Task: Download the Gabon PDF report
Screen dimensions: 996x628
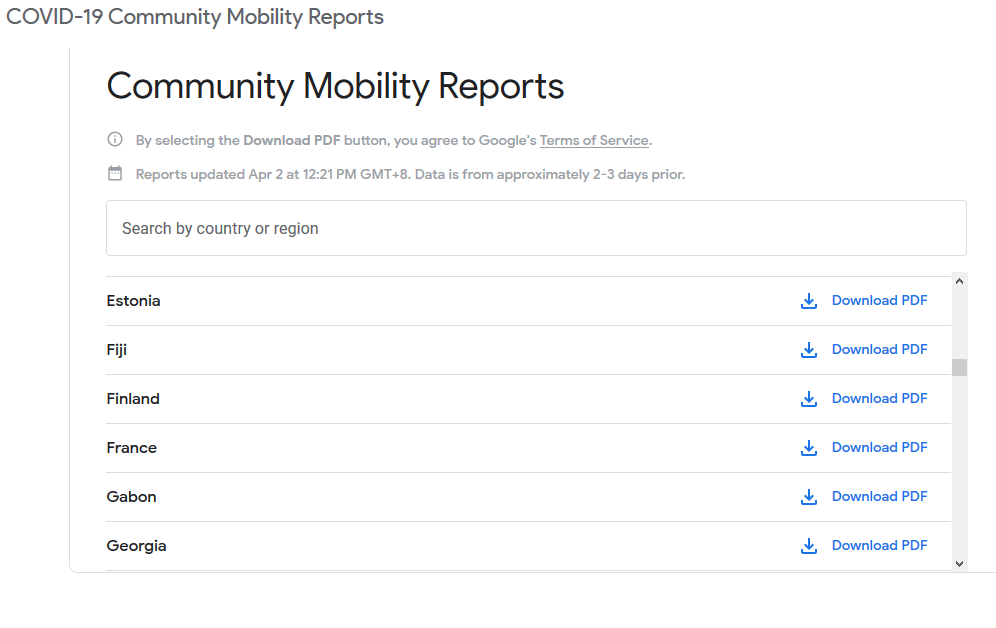Action: (x=879, y=497)
